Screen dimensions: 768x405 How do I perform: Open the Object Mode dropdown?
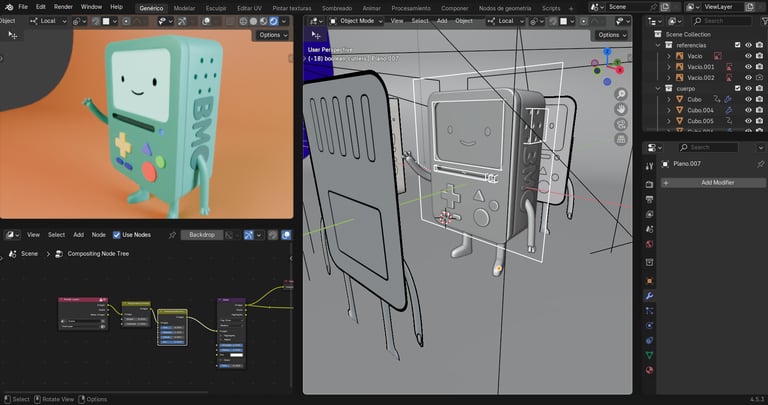click(x=356, y=21)
